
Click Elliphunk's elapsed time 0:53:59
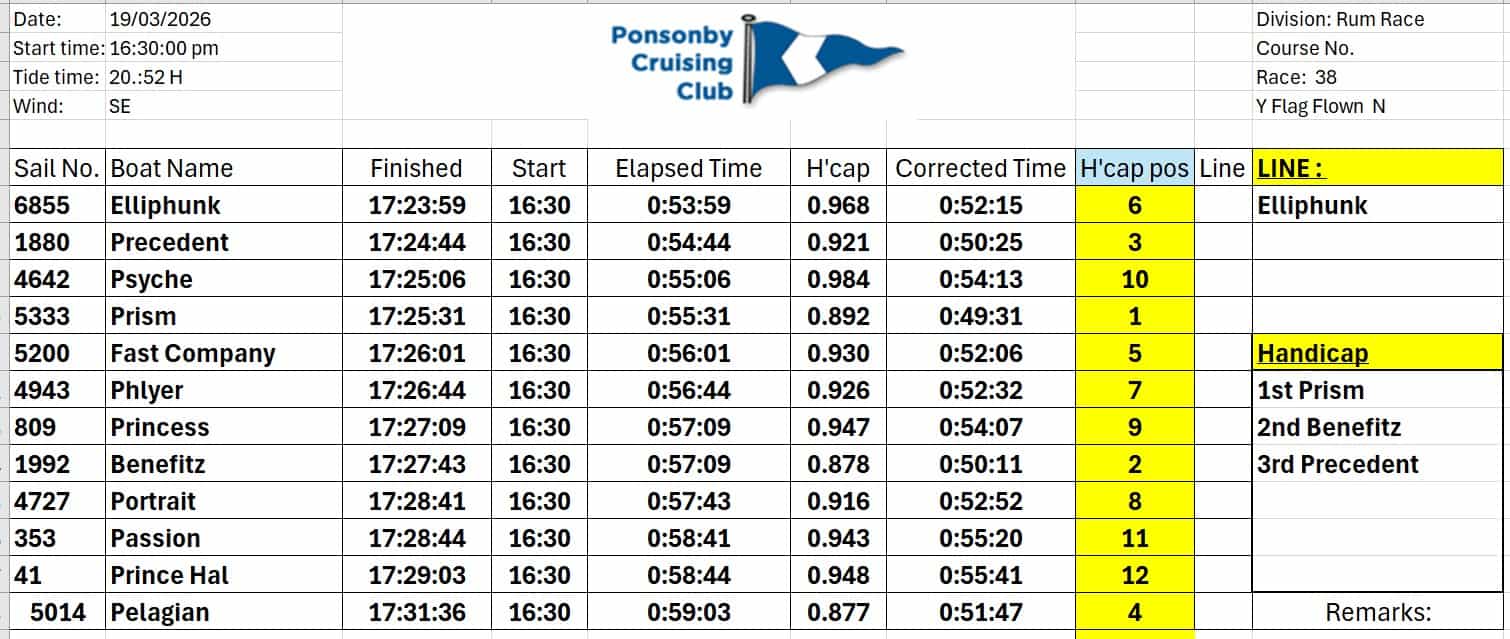(688, 206)
